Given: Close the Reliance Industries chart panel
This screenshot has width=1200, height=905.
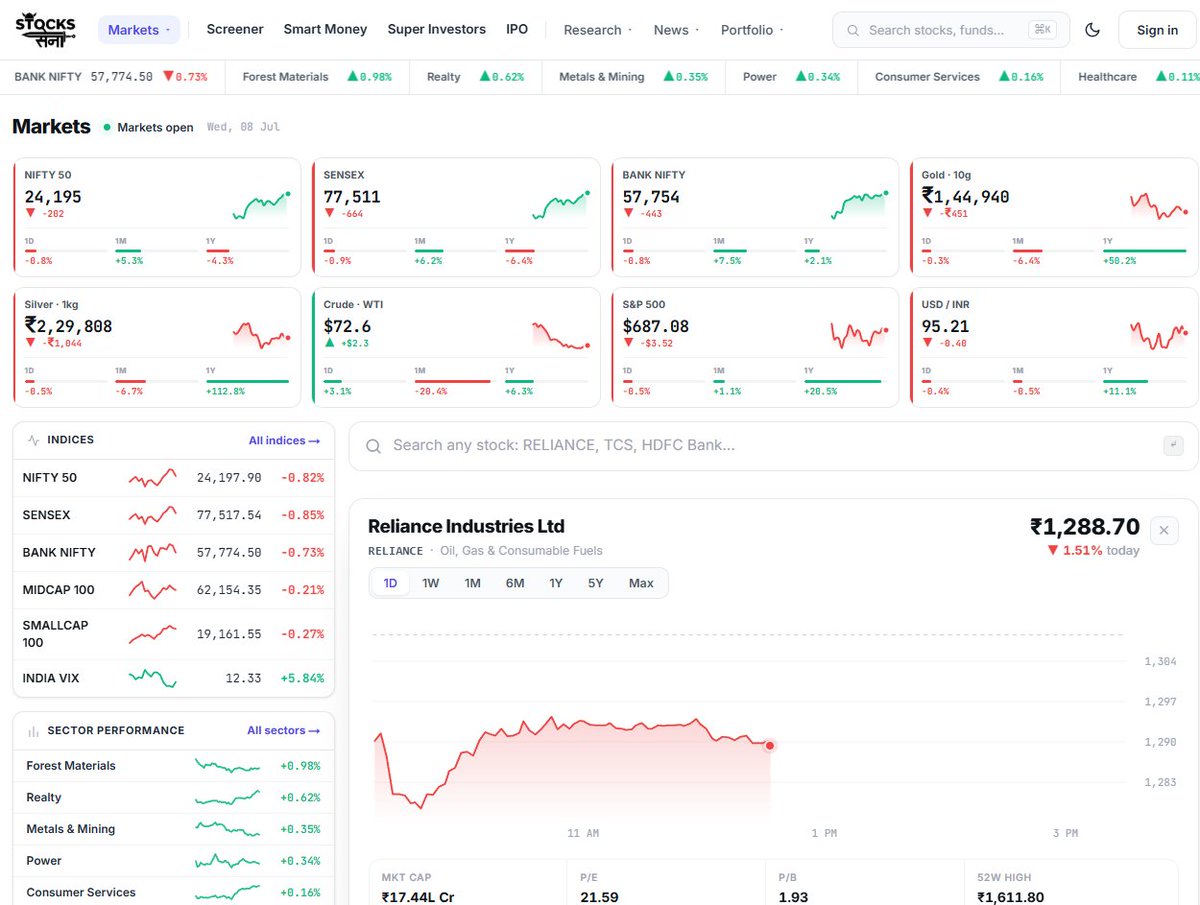Looking at the screenshot, I should tap(1164, 531).
